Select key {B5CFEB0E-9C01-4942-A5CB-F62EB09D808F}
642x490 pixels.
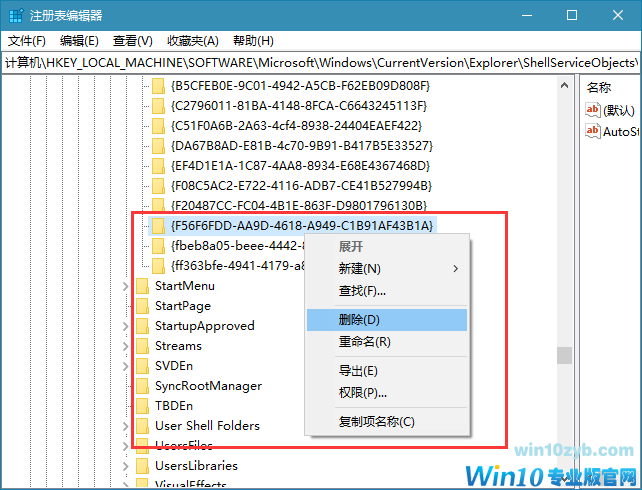(301, 86)
